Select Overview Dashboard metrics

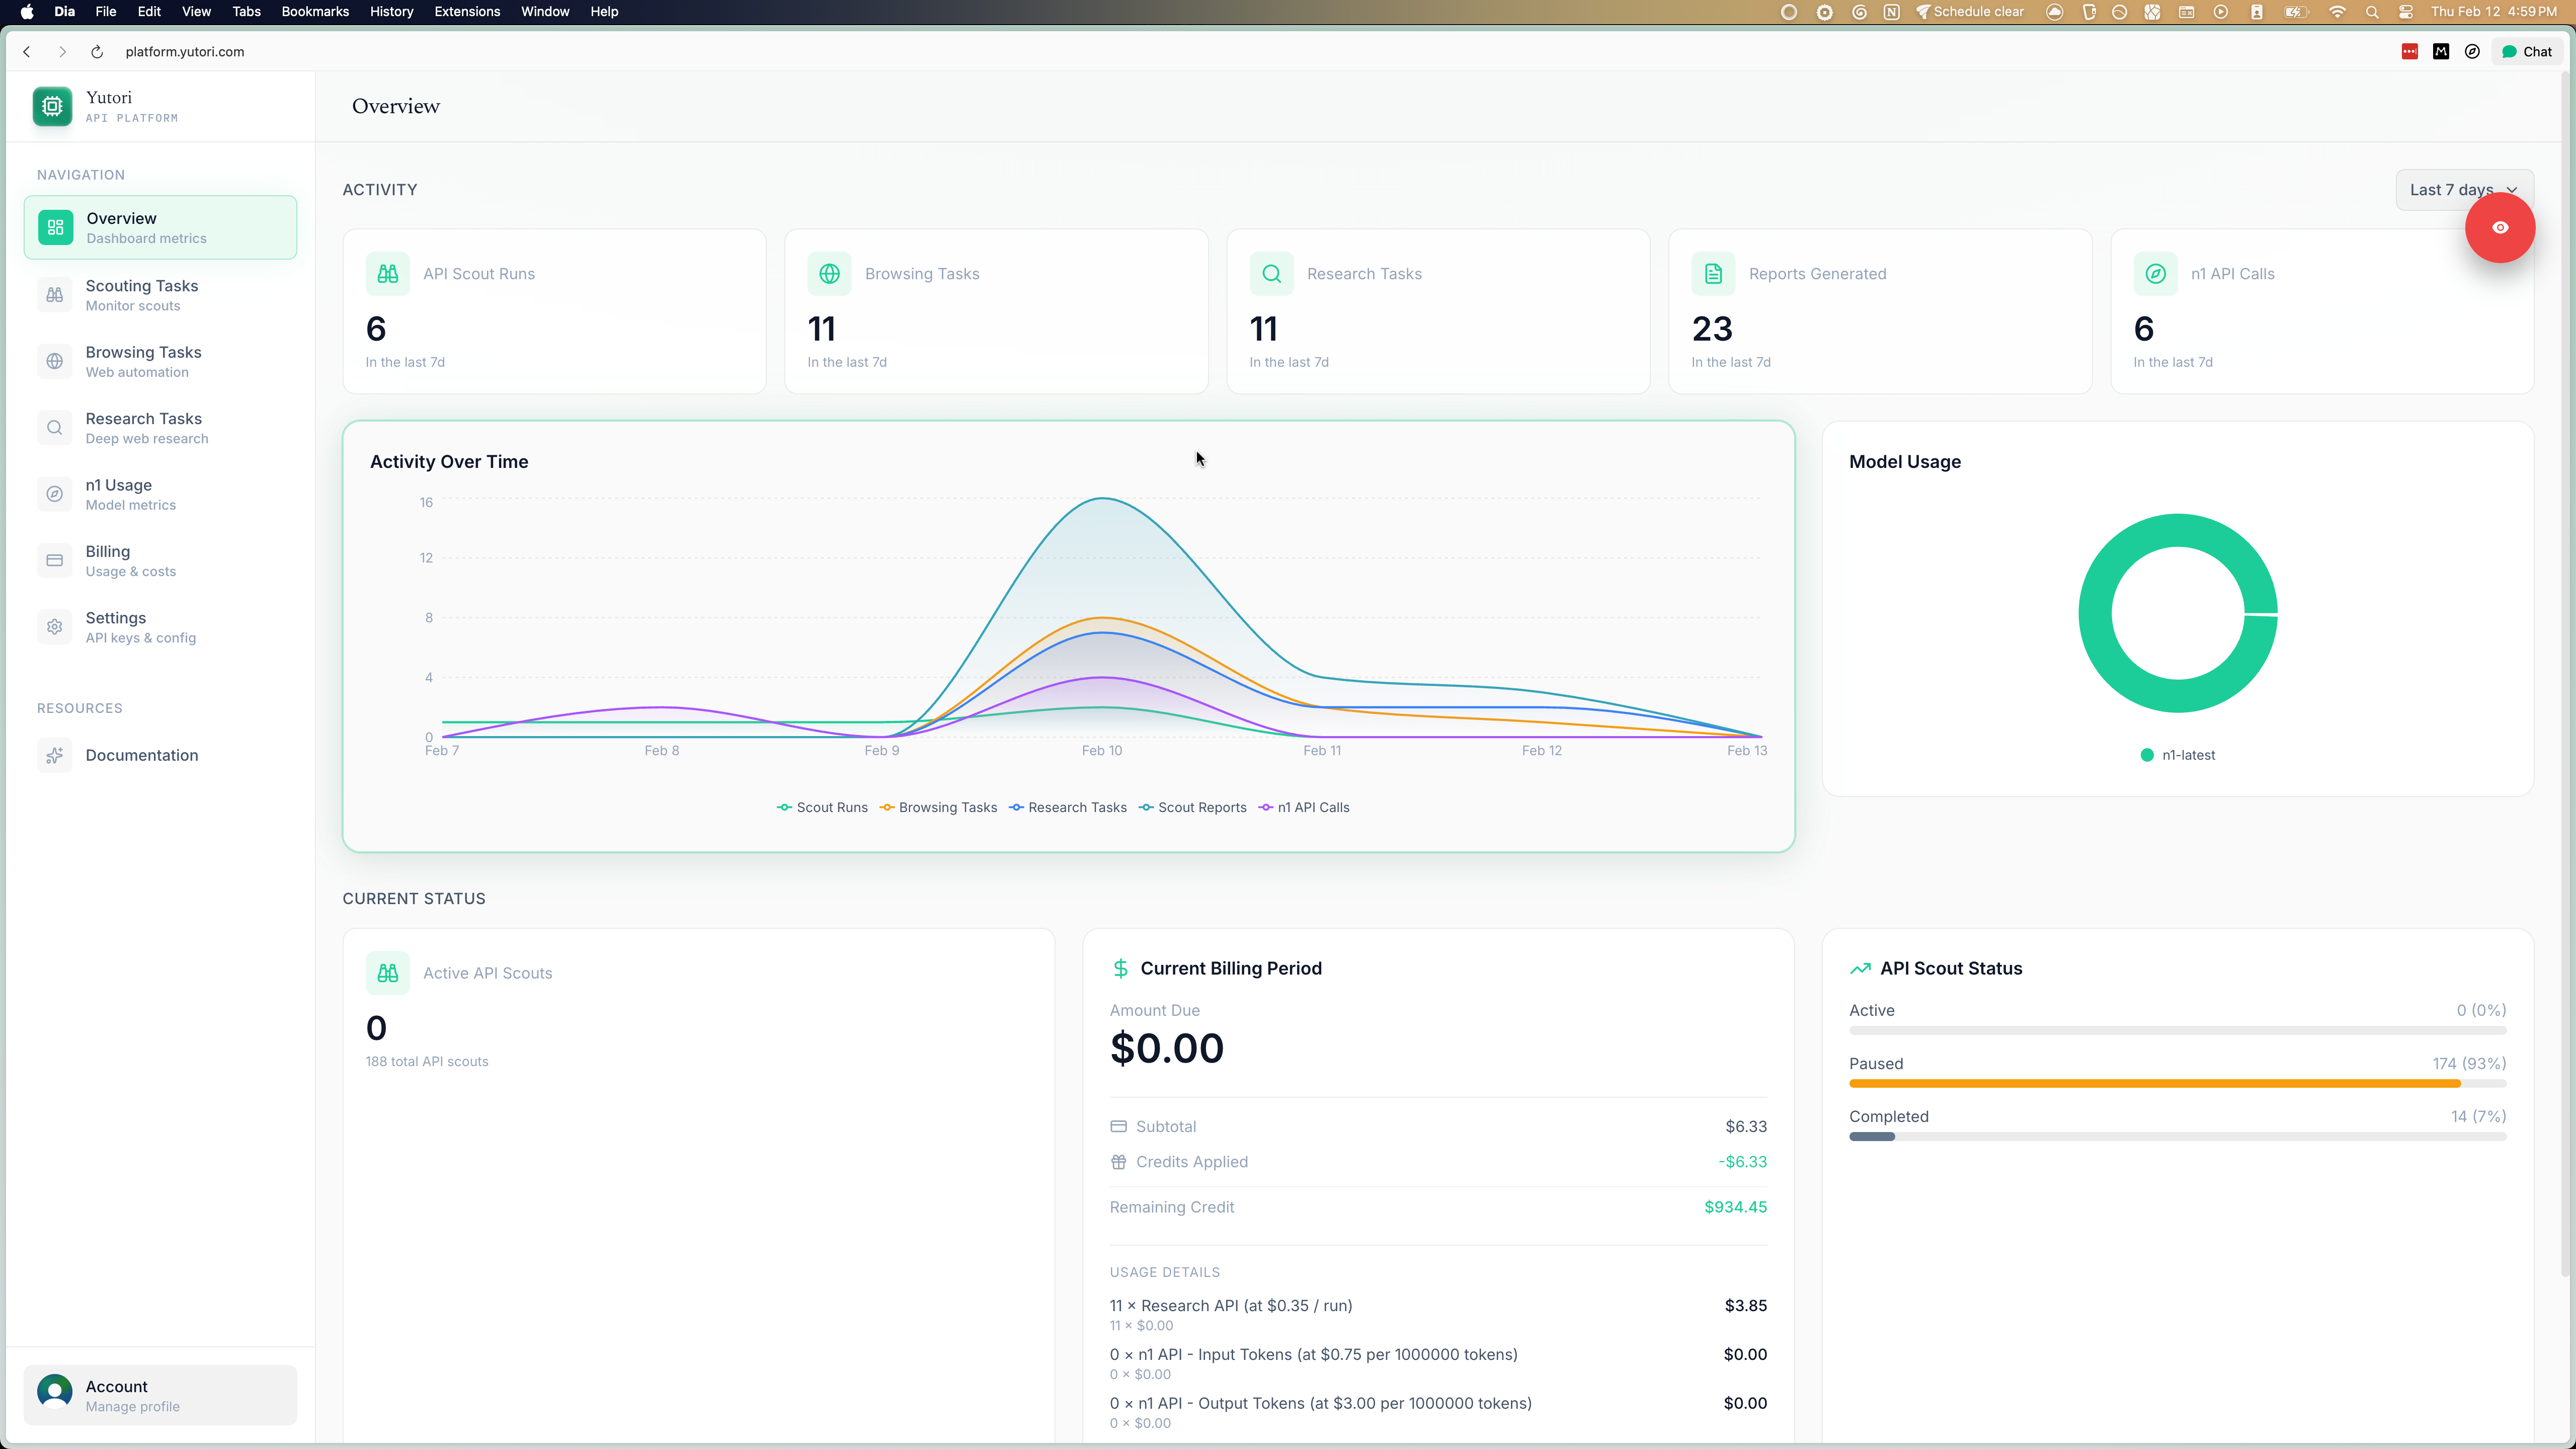tap(159, 227)
